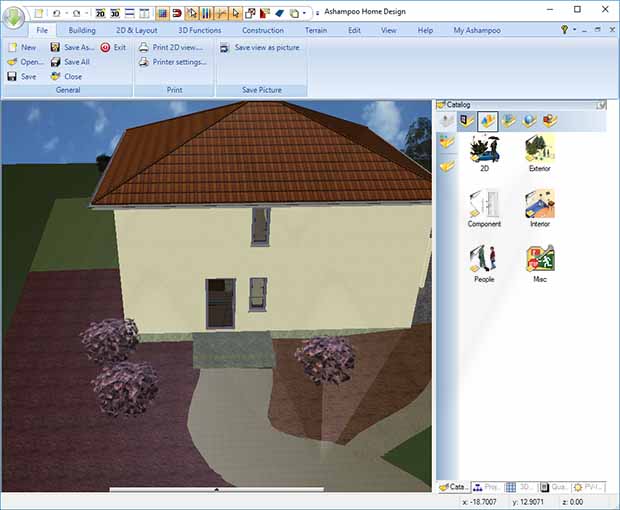Click the plain yellow folder icon in catalog sidebar
The width and height of the screenshot is (620, 510).
[x=447, y=166]
